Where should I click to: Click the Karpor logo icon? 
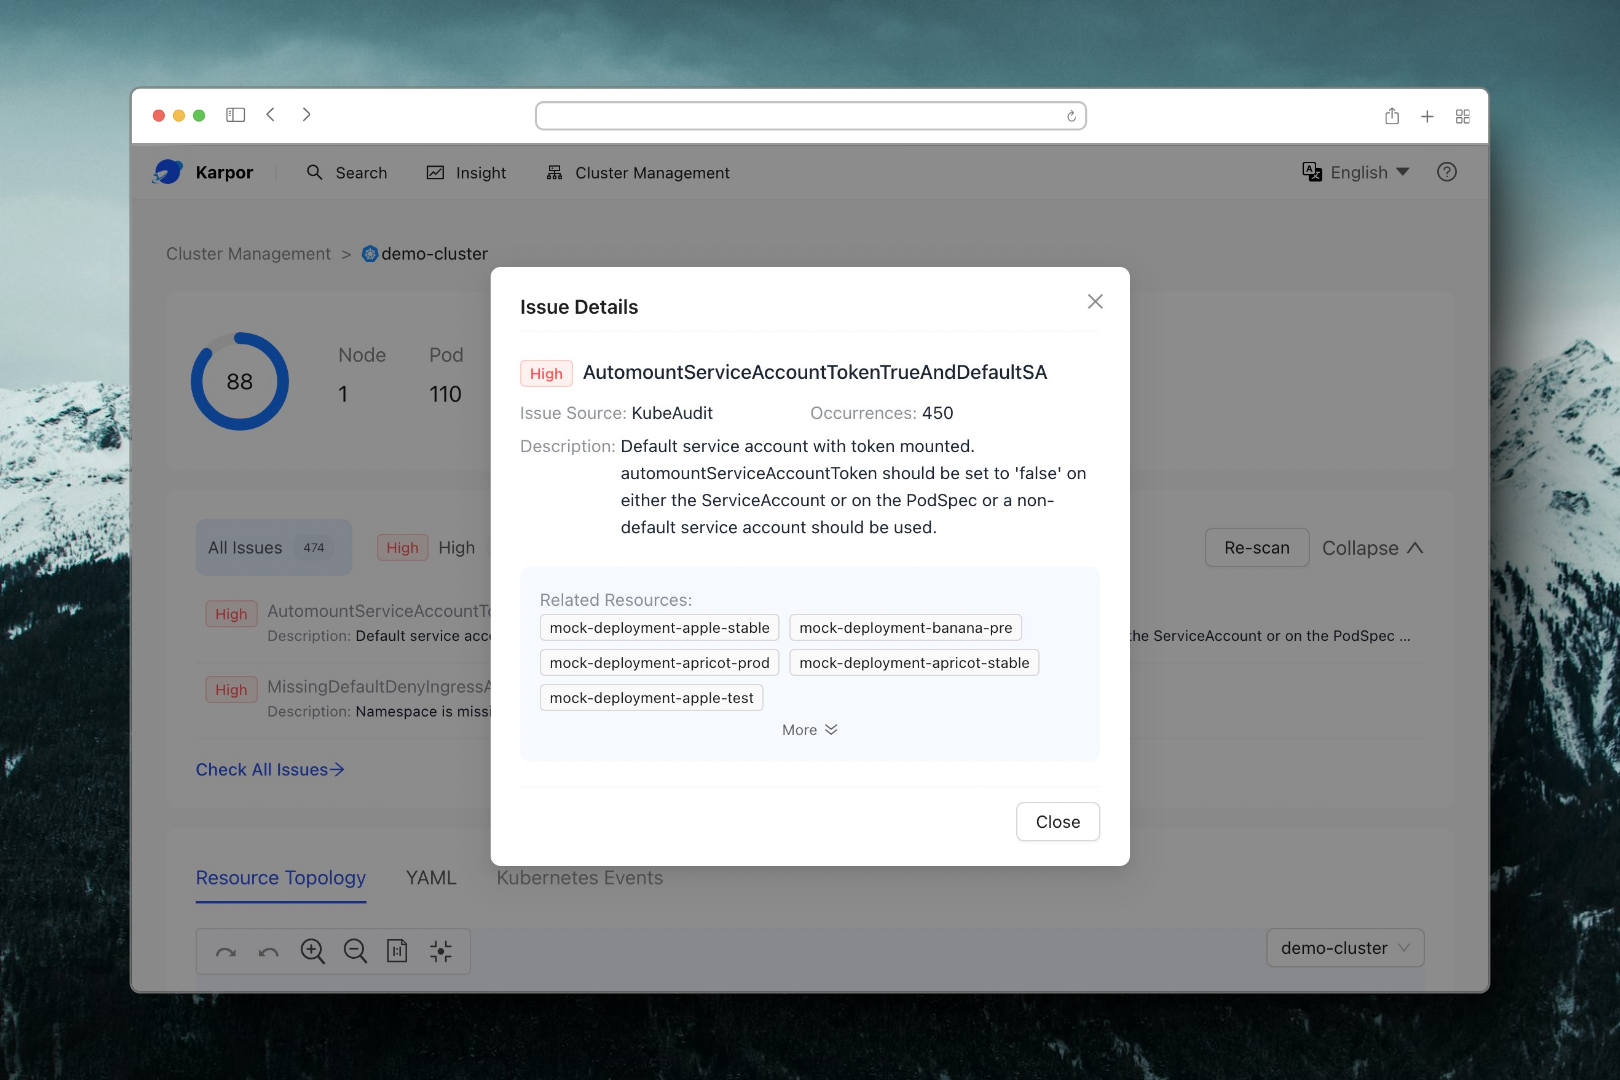(168, 172)
